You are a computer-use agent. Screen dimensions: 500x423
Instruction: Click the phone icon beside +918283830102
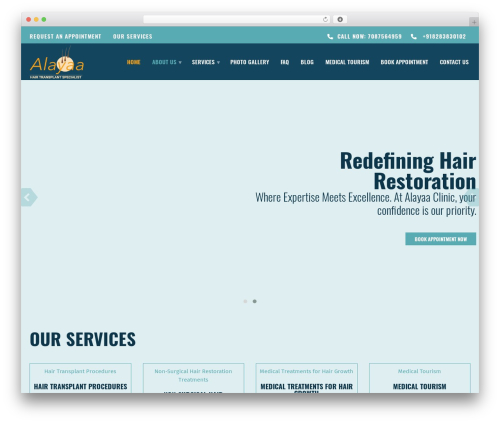[414, 37]
